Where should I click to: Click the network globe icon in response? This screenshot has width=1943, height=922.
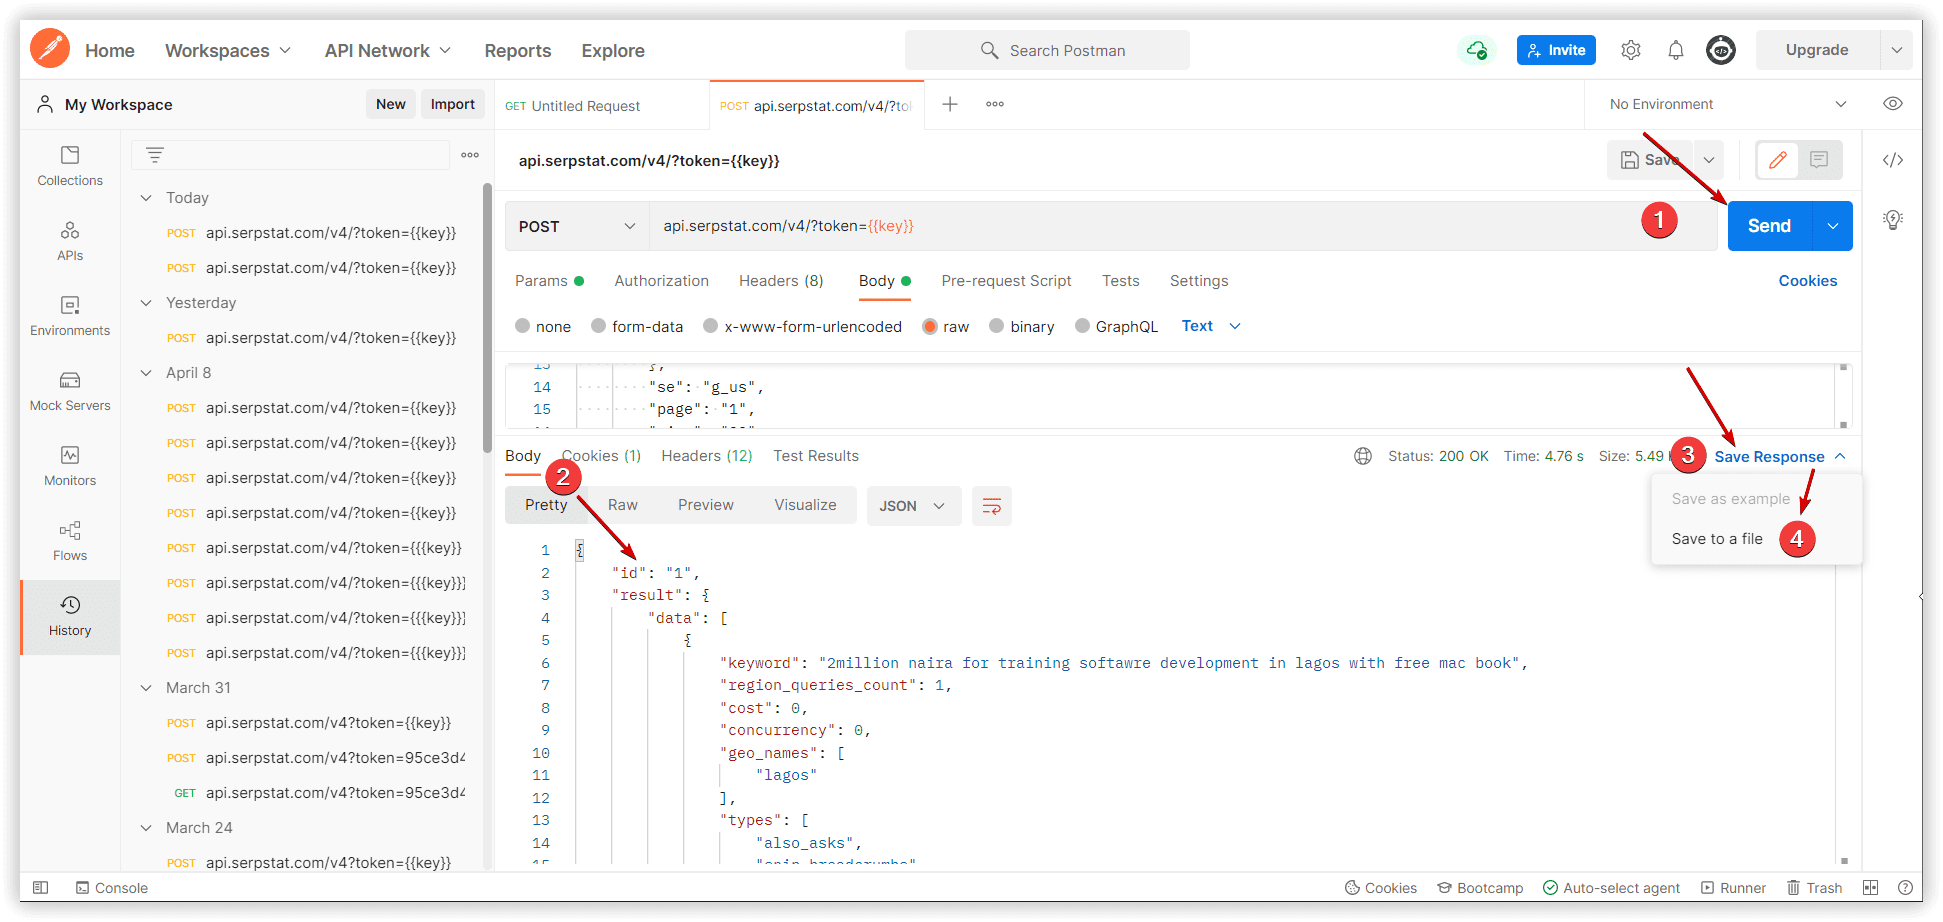pyautogui.click(x=1363, y=456)
